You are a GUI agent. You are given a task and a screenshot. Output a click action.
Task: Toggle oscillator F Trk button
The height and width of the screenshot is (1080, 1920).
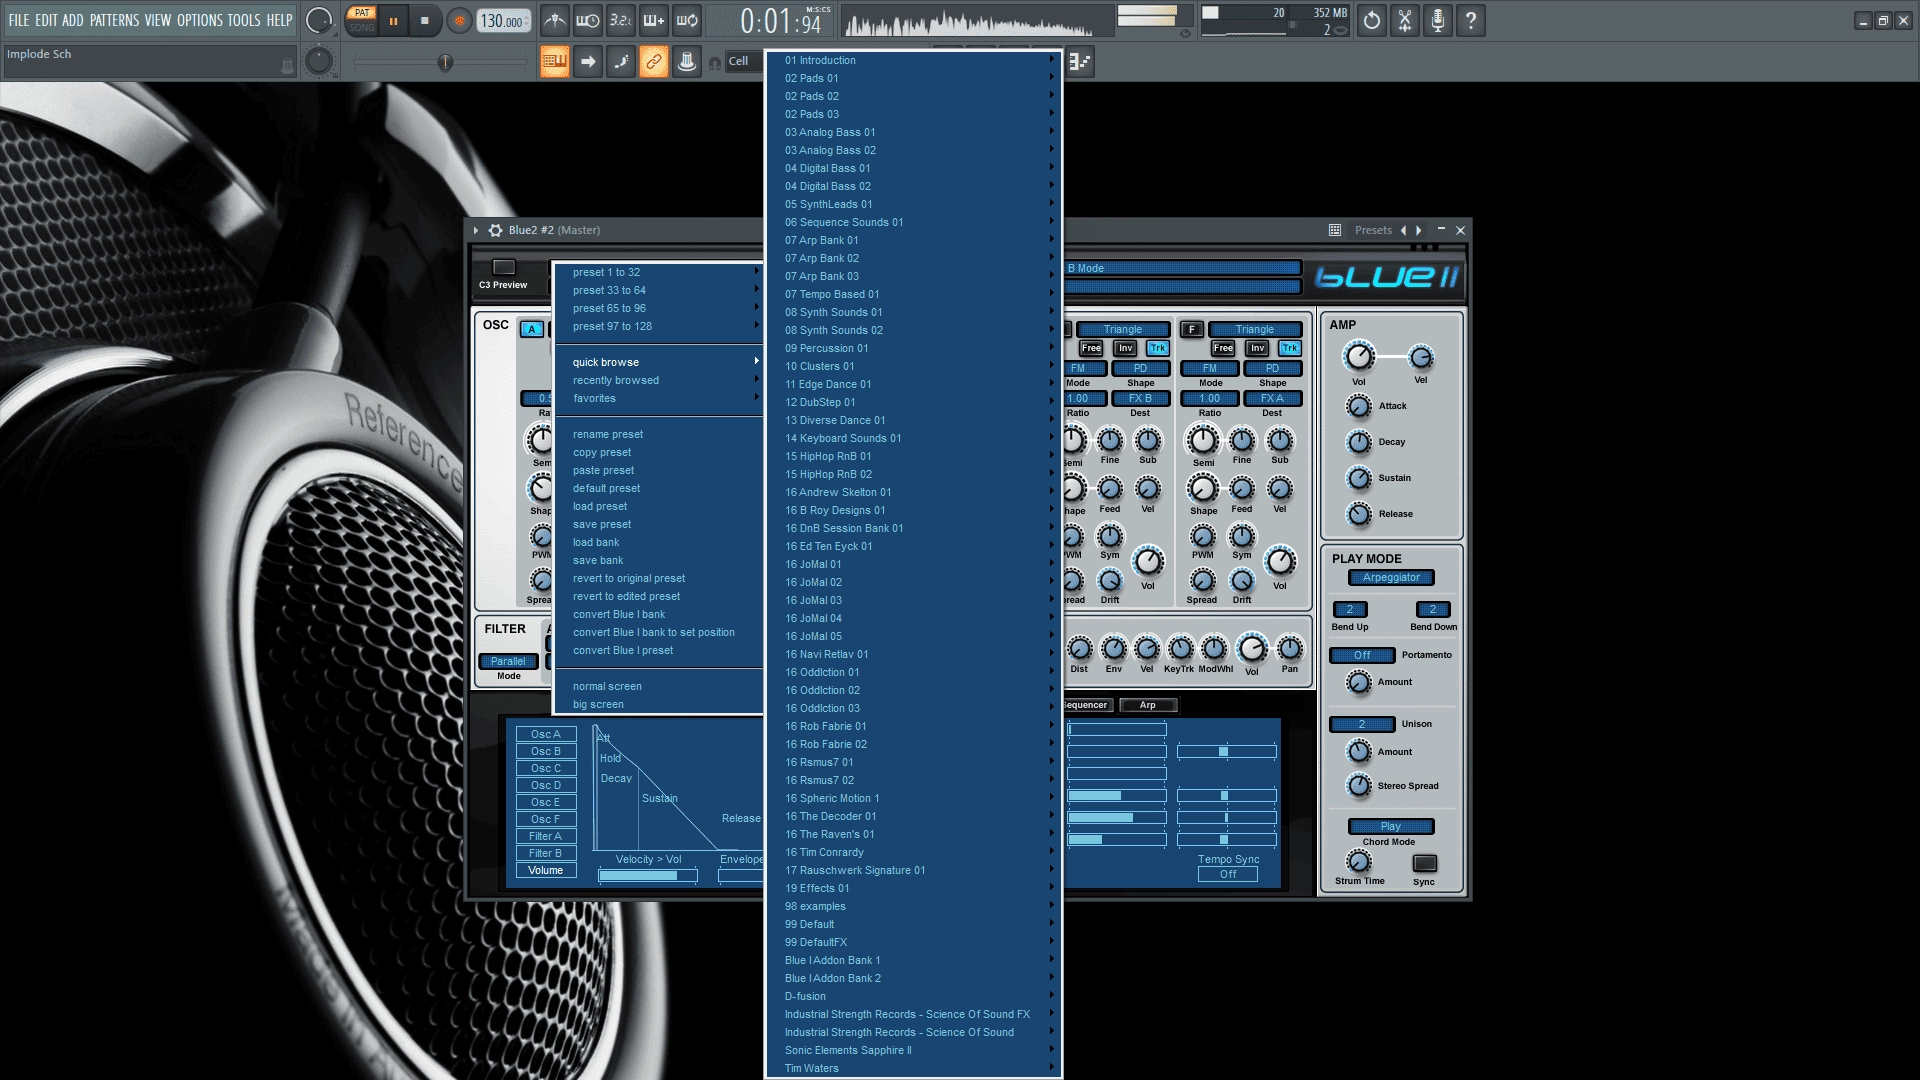click(1289, 348)
